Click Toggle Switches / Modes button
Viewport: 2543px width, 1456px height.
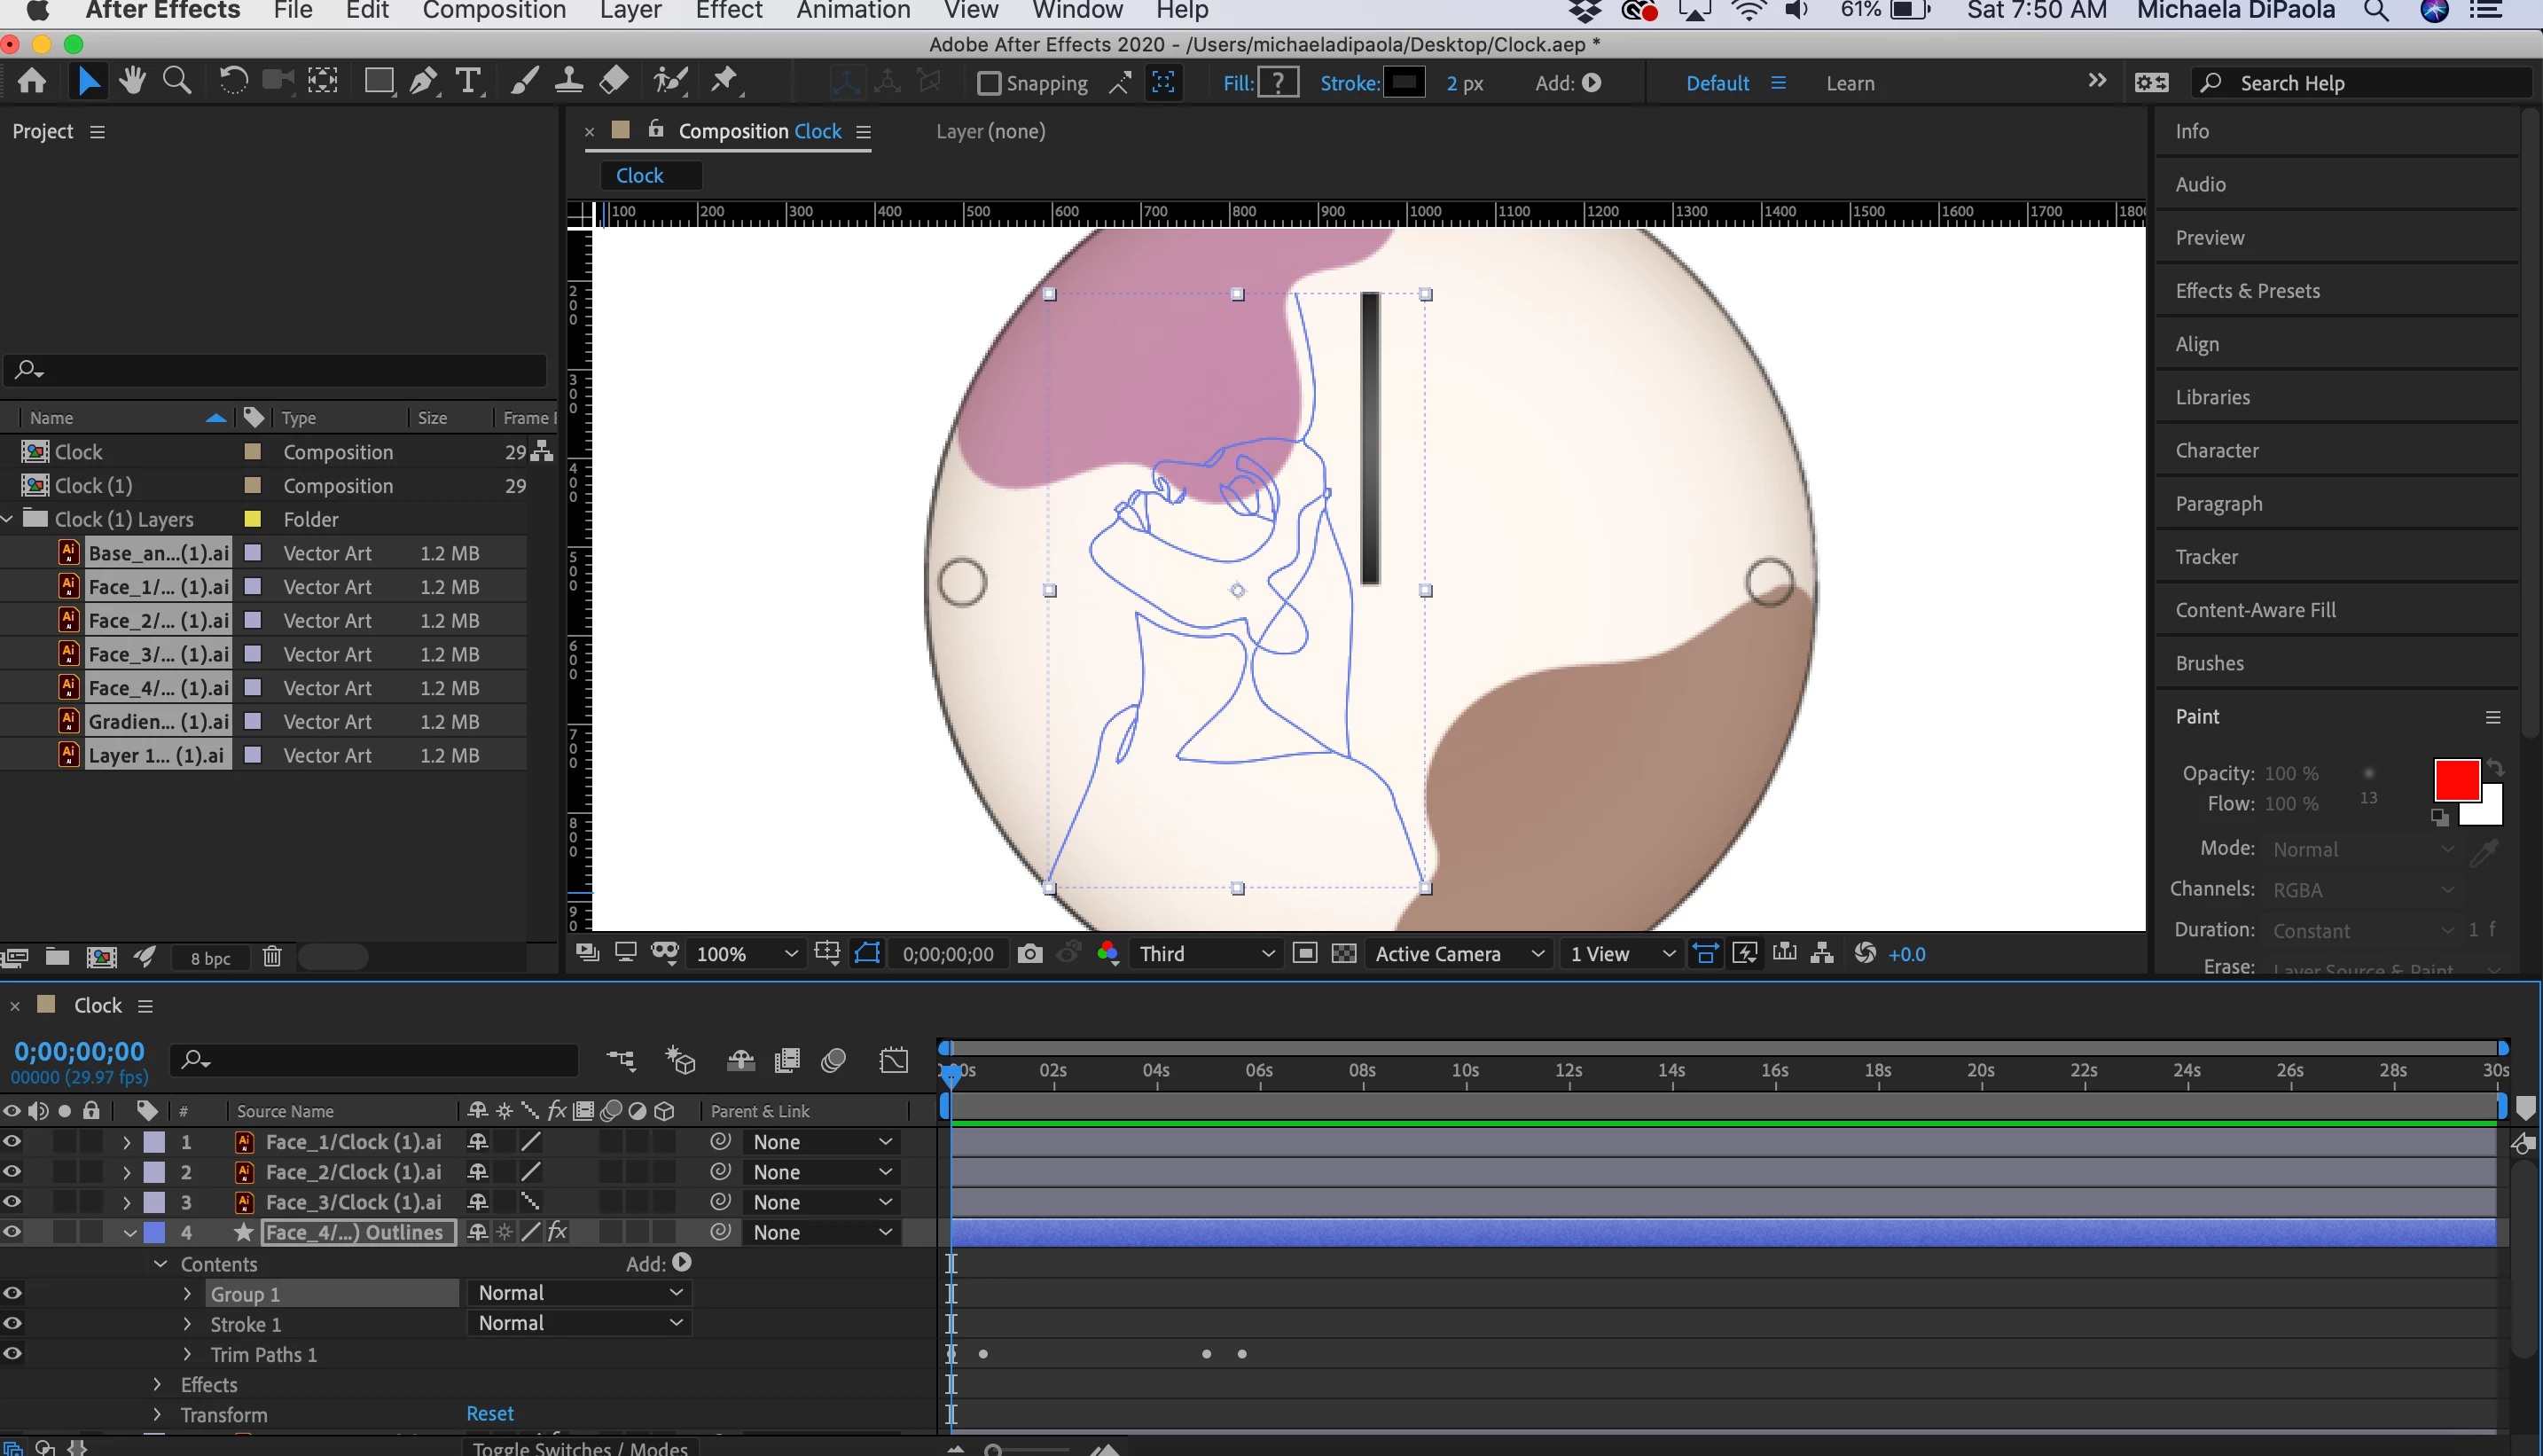tap(580, 1447)
